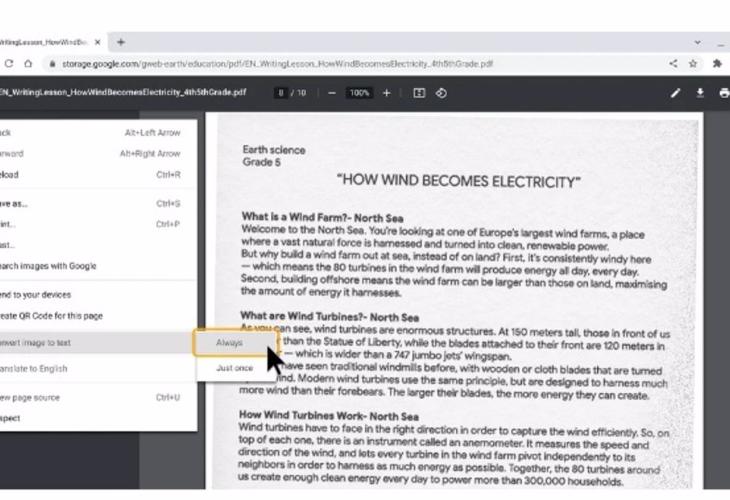Viewport: 730px width, 500px height.
Task: Share this page from the address bar
Action: 673,63
